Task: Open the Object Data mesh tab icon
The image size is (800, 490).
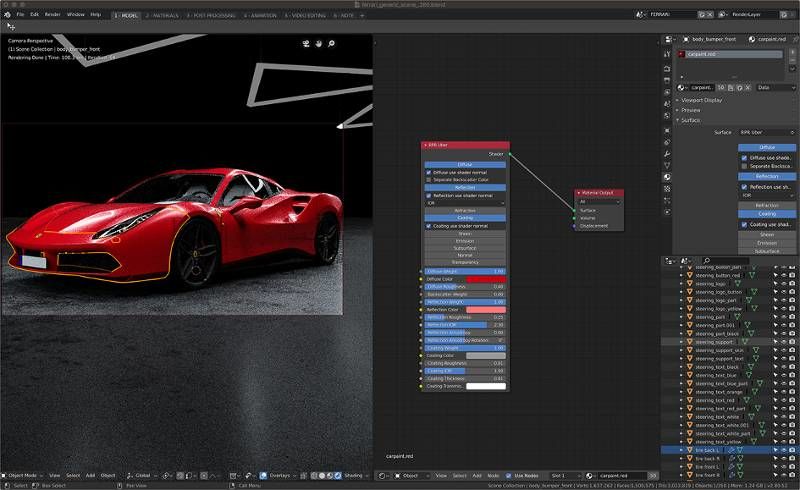Action: [667, 165]
